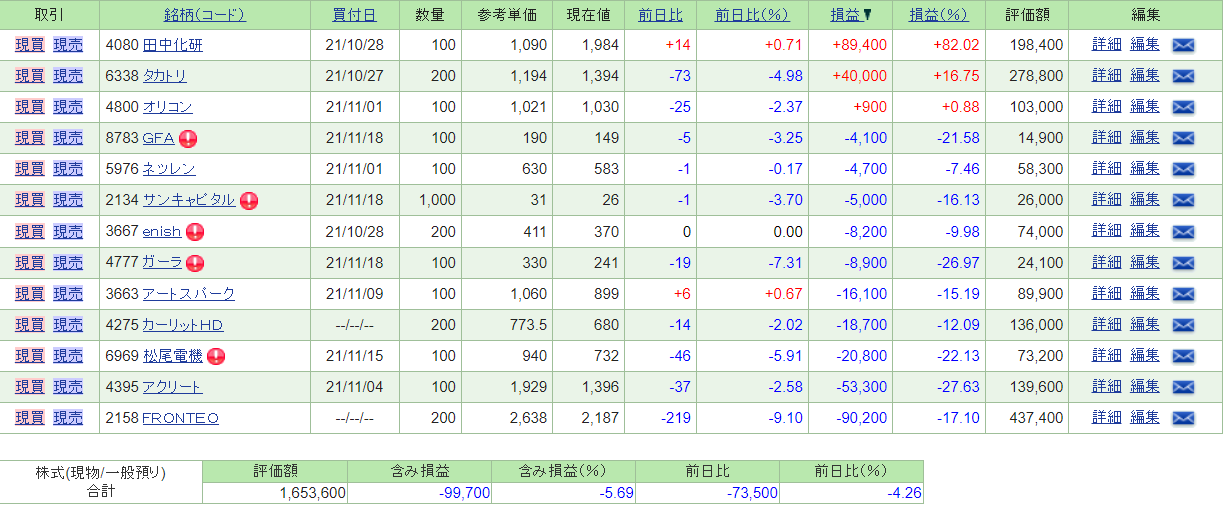1226x509 pixels.
Task: Click mail alert icon for 松尾電機 row
Action: (x=1183, y=356)
